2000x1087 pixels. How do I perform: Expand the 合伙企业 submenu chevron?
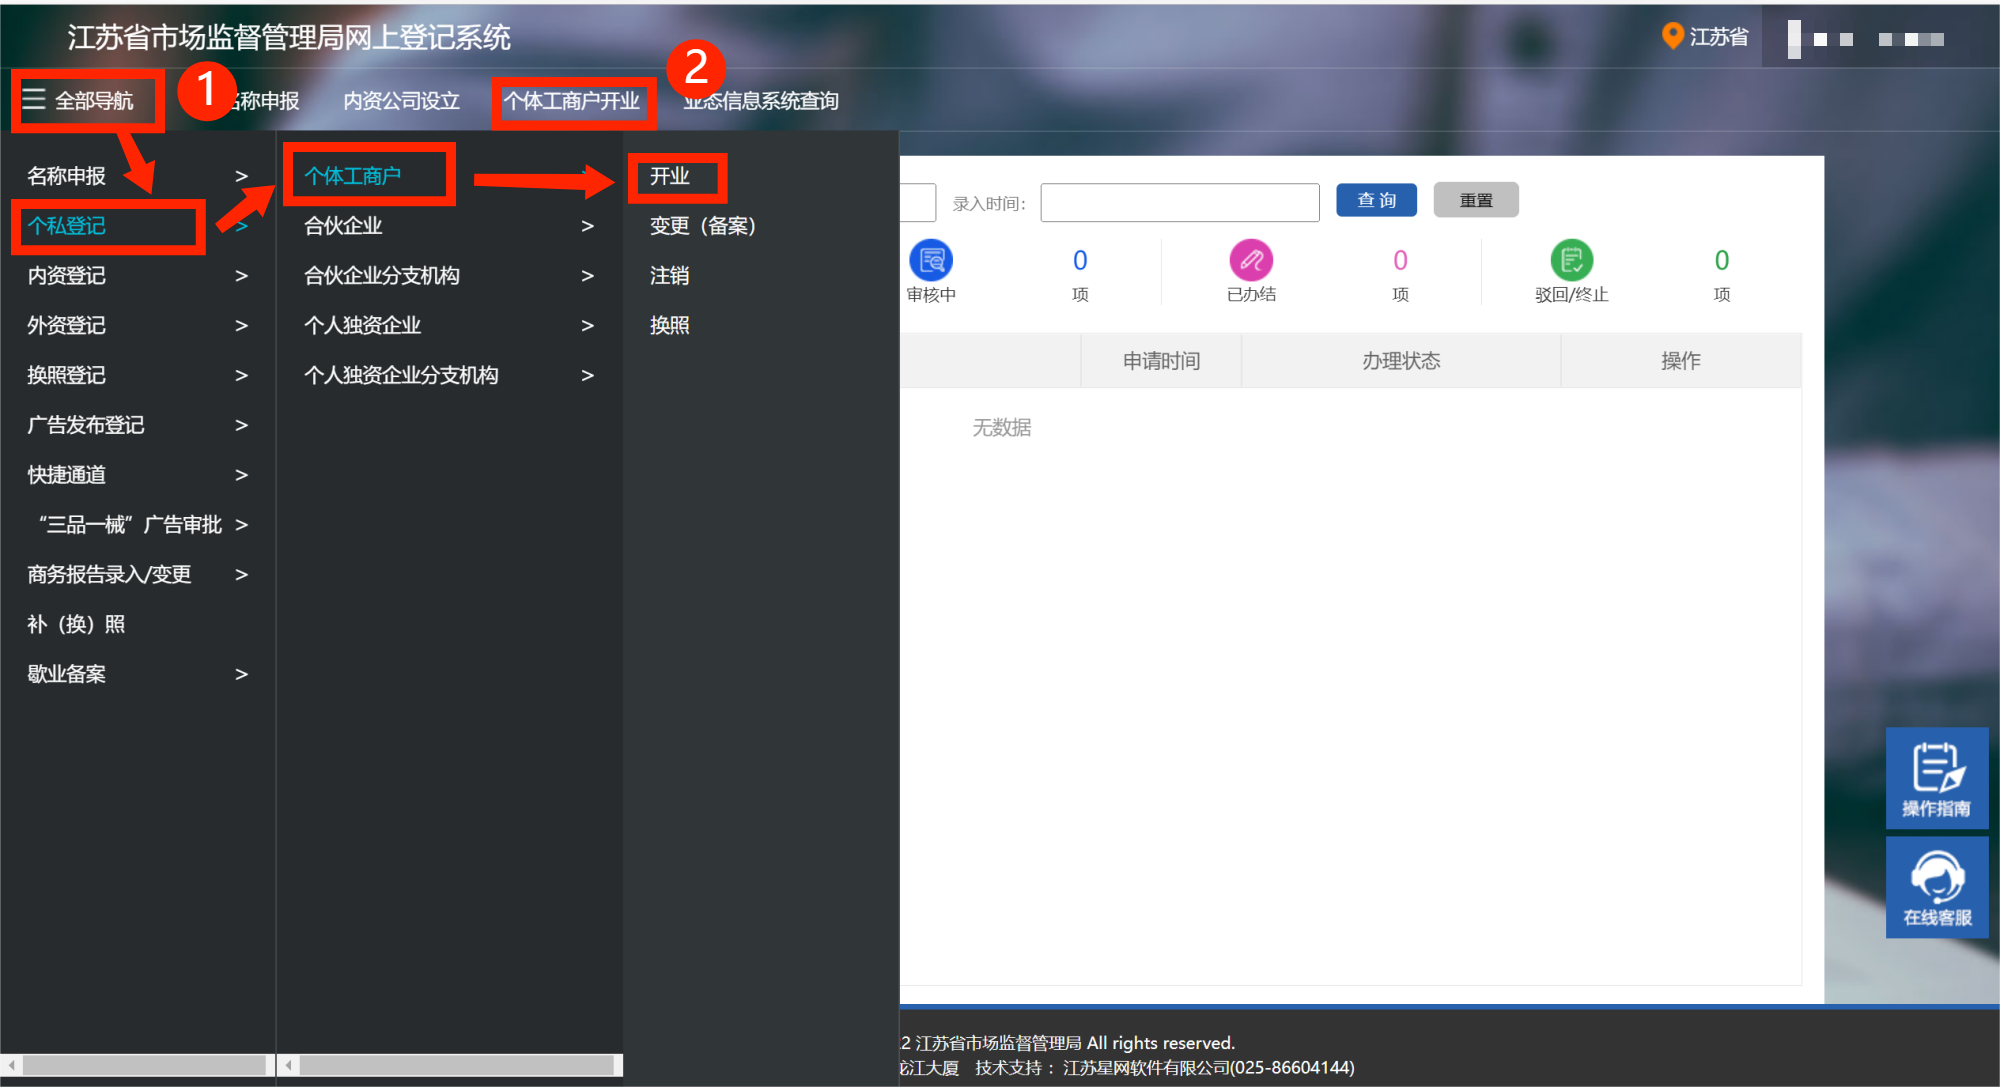click(587, 226)
